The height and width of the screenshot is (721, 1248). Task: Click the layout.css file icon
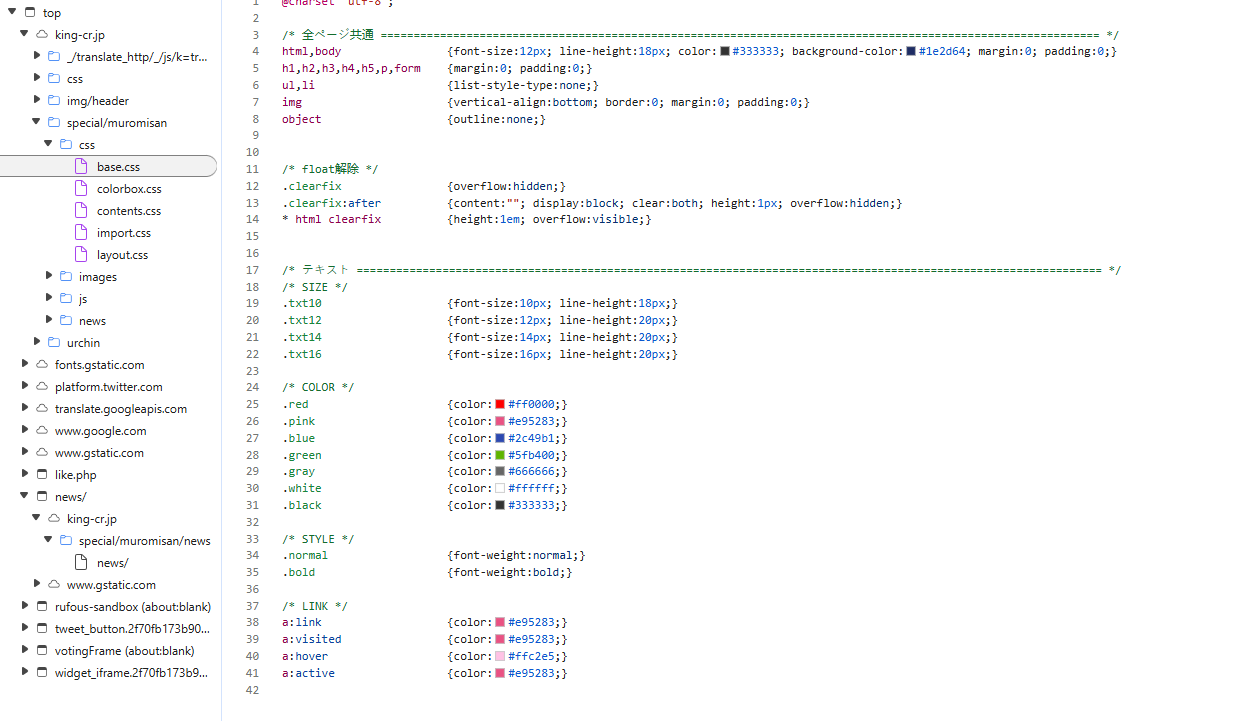[x=82, y=255]
